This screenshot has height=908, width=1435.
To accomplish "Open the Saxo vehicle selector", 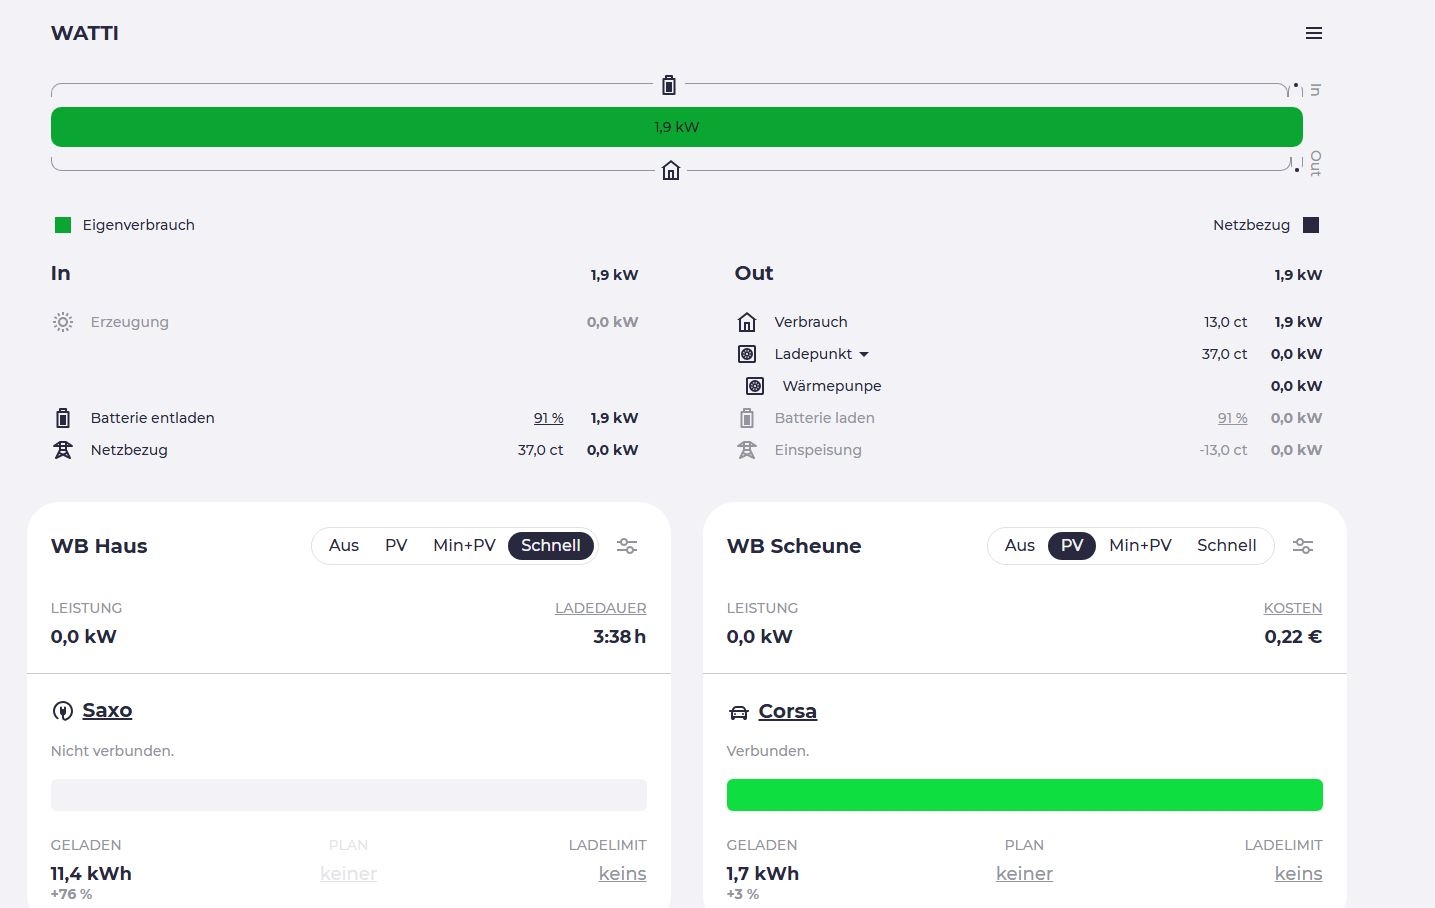I will [107, 710].
